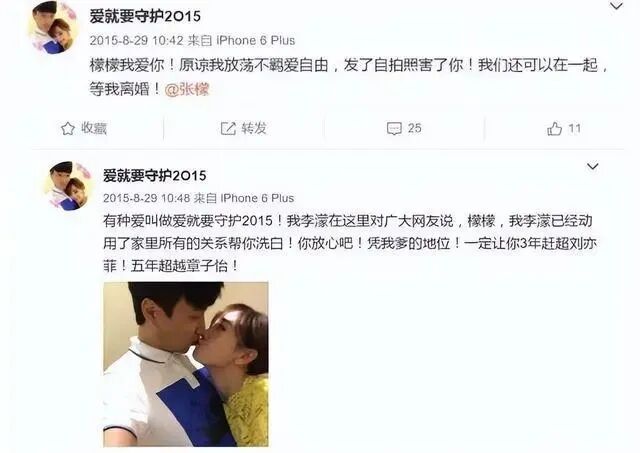Open first post's username 爱就要守护2015

(x=145, y=16)
